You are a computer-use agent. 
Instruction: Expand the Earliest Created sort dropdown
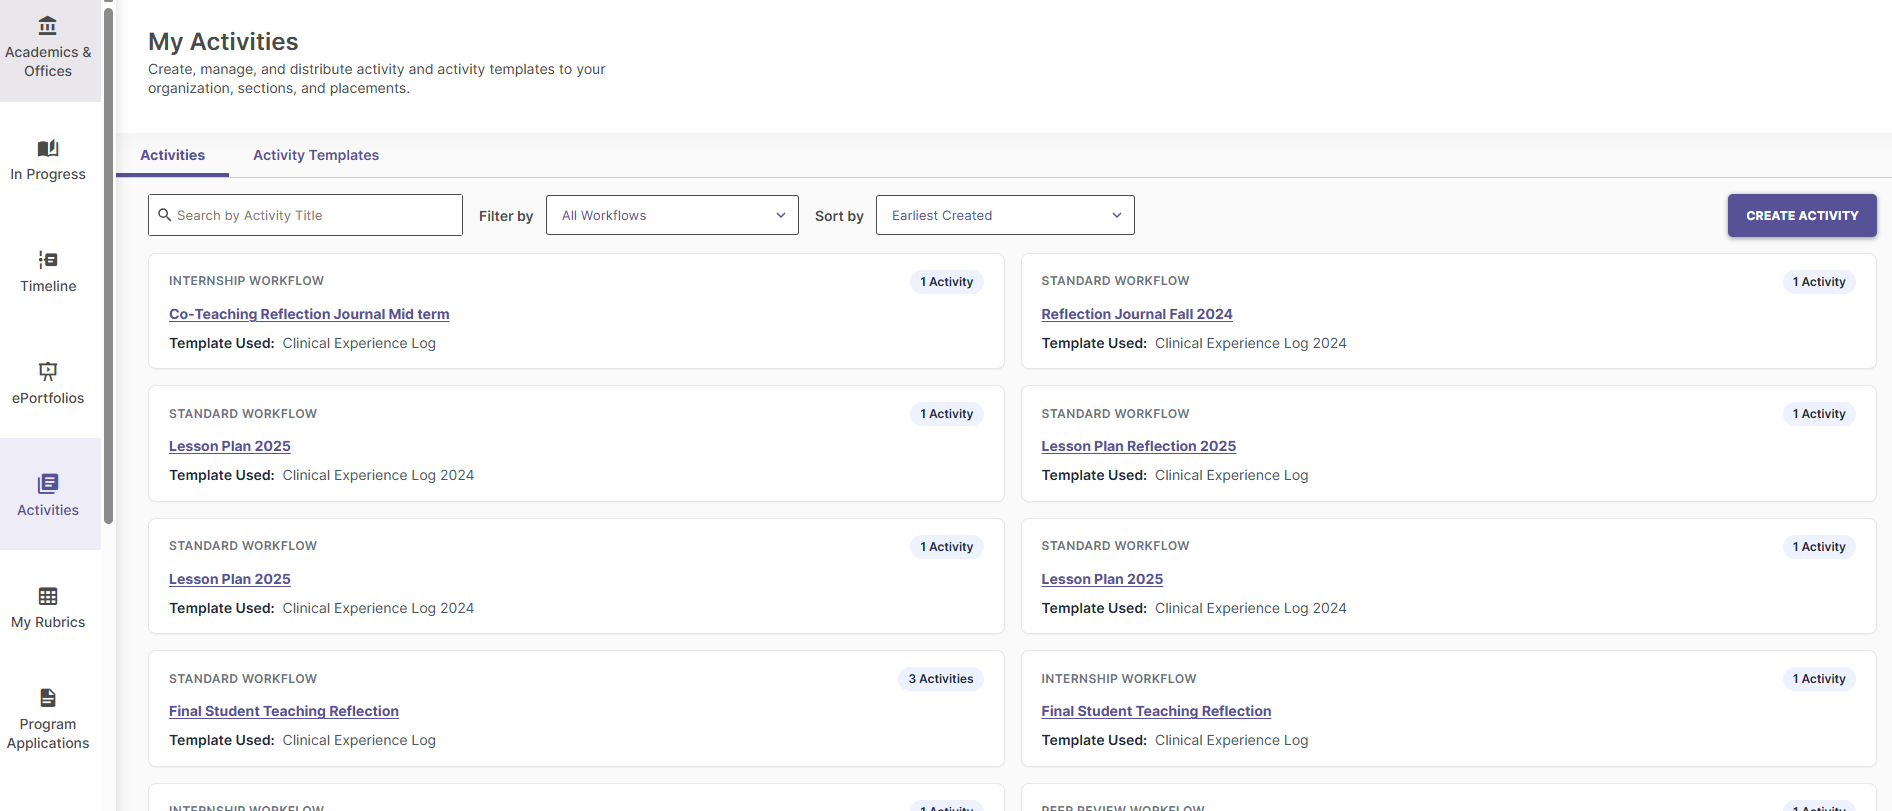coord(1005,215)
